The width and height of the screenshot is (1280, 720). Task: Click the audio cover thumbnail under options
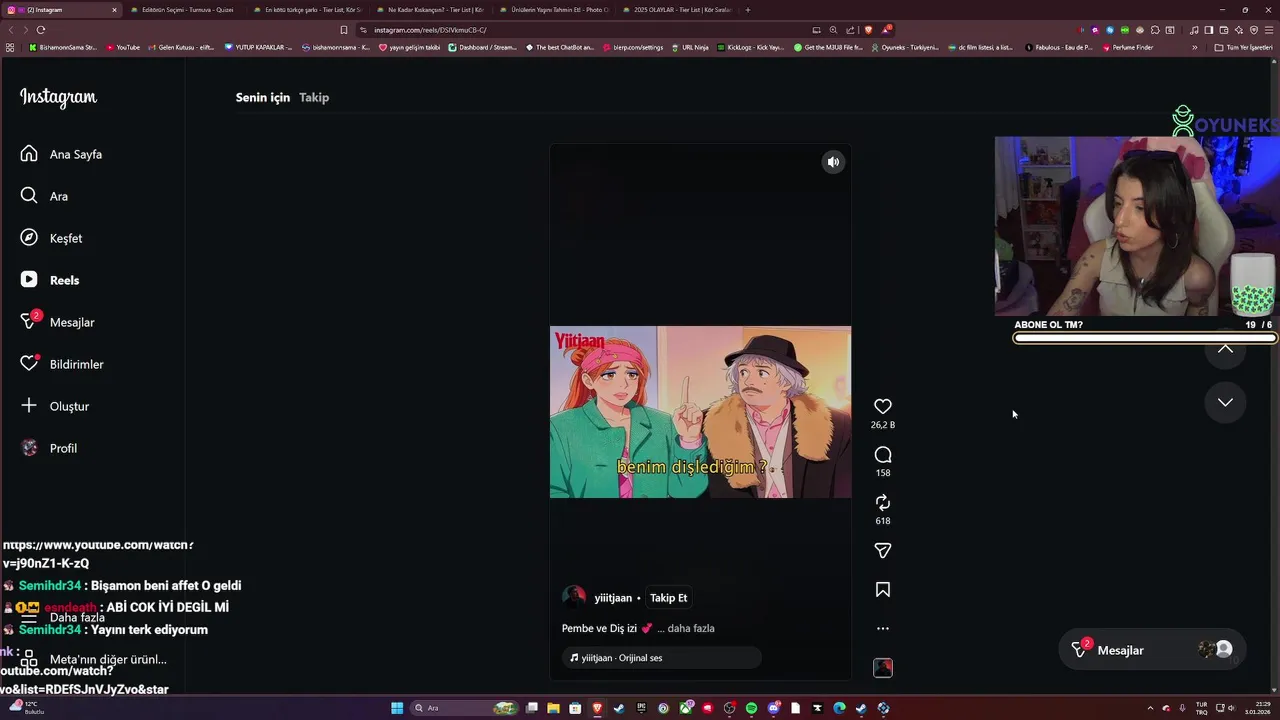[x=882, y=668]
